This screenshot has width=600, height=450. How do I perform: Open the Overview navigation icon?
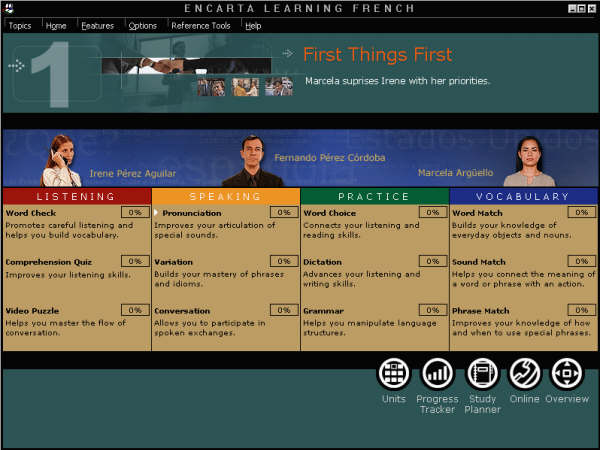coord(567,373)
